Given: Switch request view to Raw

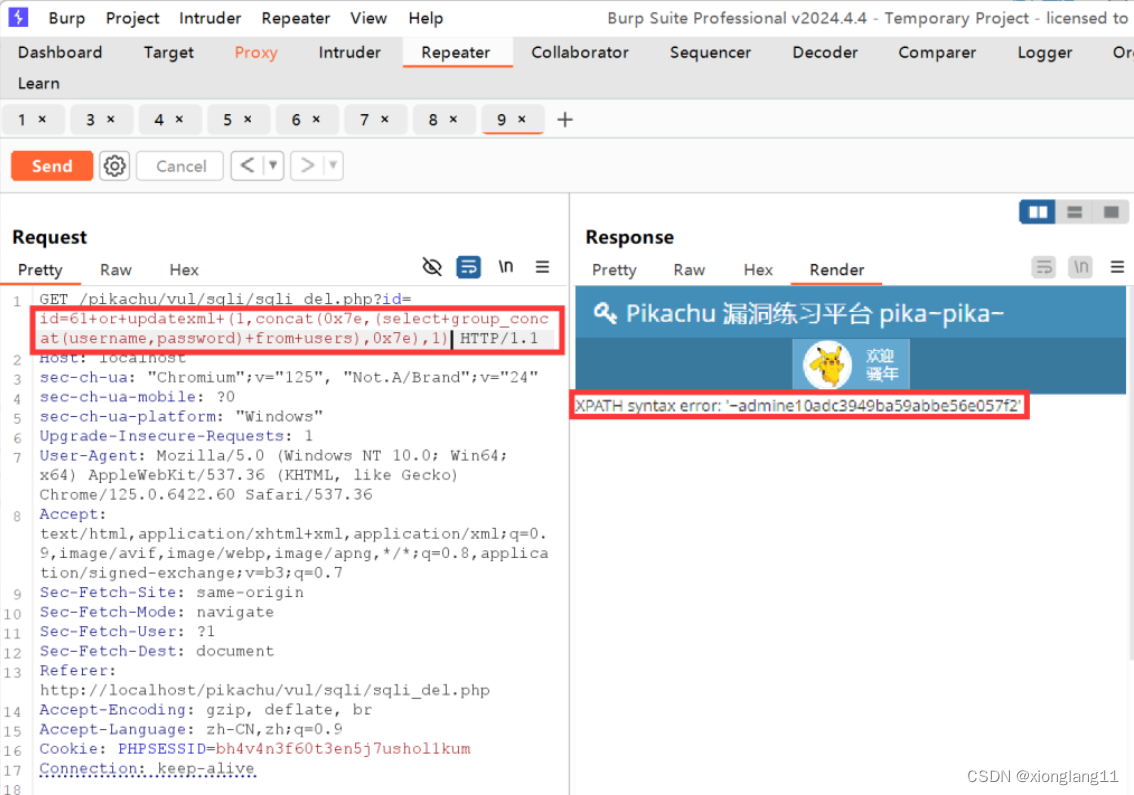Looking at the screenshot, I should pyautogui.click(x=116, y=270).
